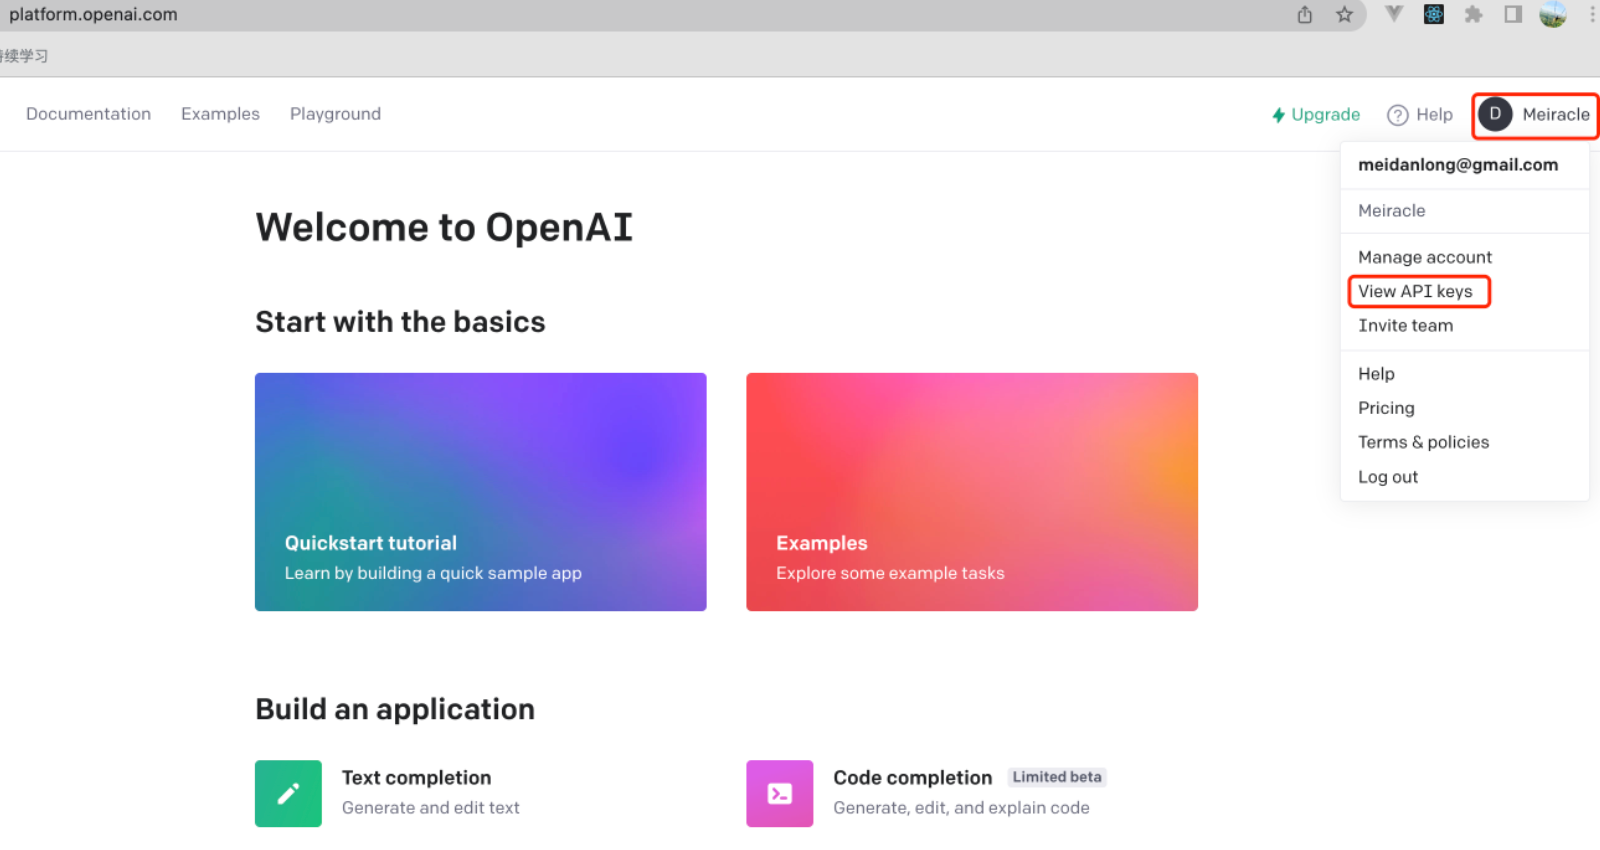Choose Pricing in account dropdown
Image resolution: width=1600 pixels, height=850 pixels.
pos(1386,408)
